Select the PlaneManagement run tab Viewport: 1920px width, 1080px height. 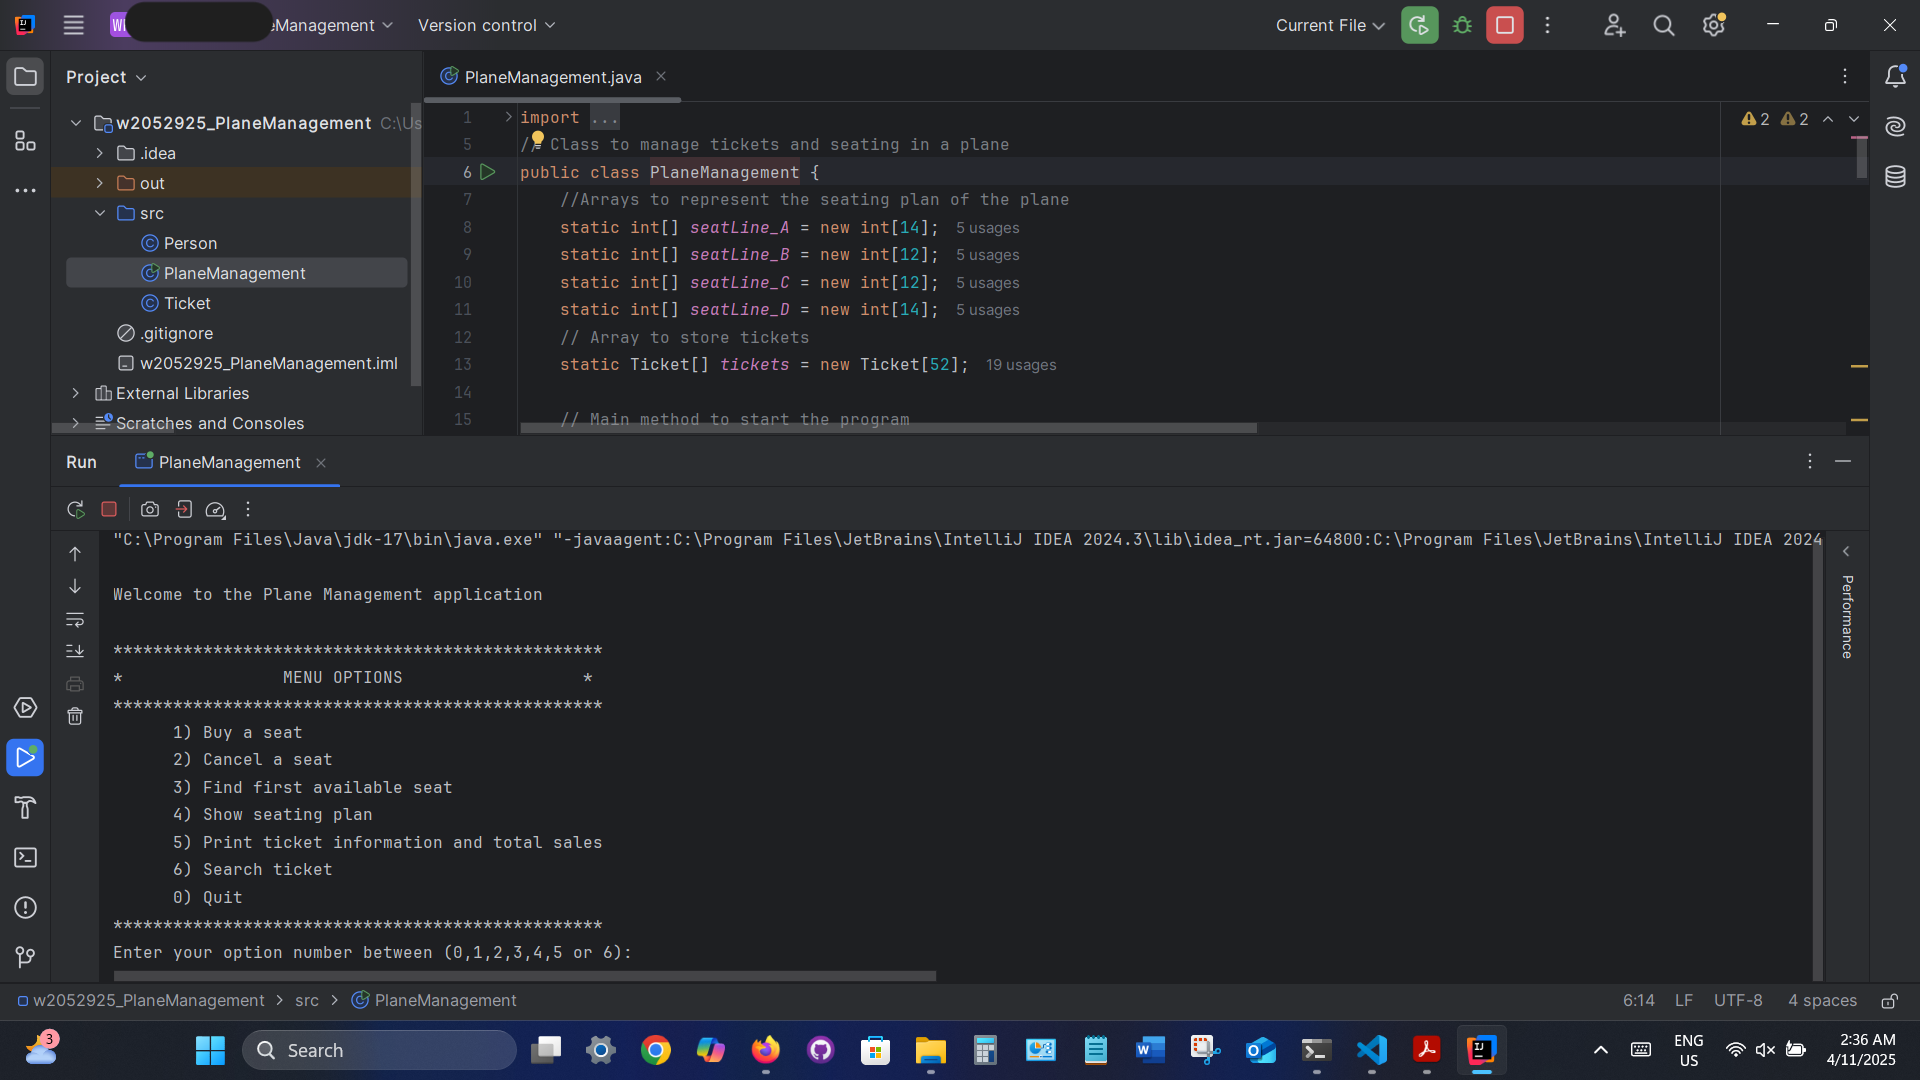tap(229, 462)
